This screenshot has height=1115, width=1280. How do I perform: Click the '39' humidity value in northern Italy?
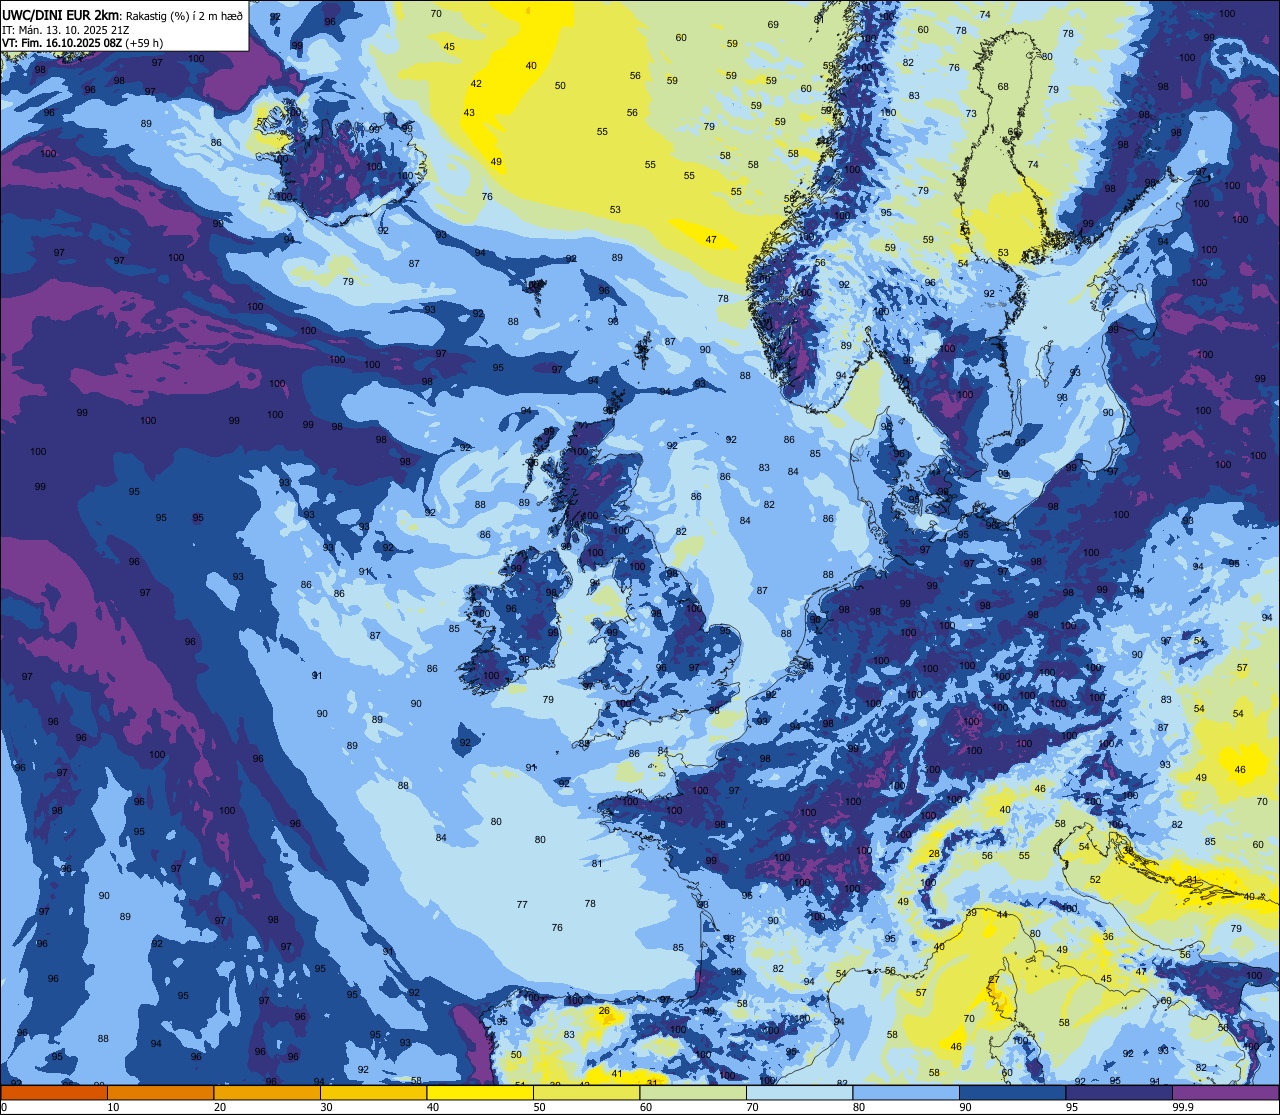click(x=971, y=913)
